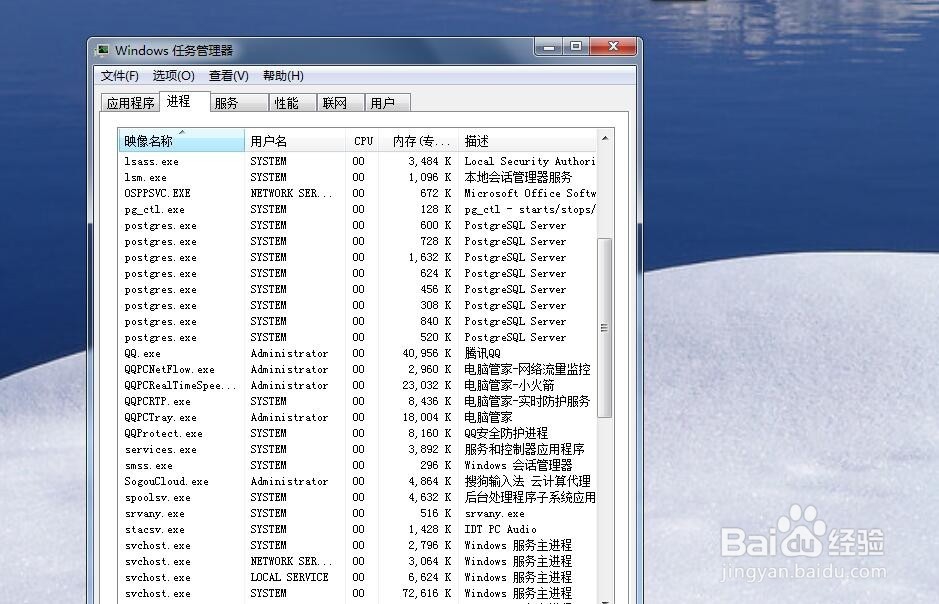Viewport: 939px width, 604px height.
Task: Switch to the 应用程序 tab
Action: click(x=129, y=101)
